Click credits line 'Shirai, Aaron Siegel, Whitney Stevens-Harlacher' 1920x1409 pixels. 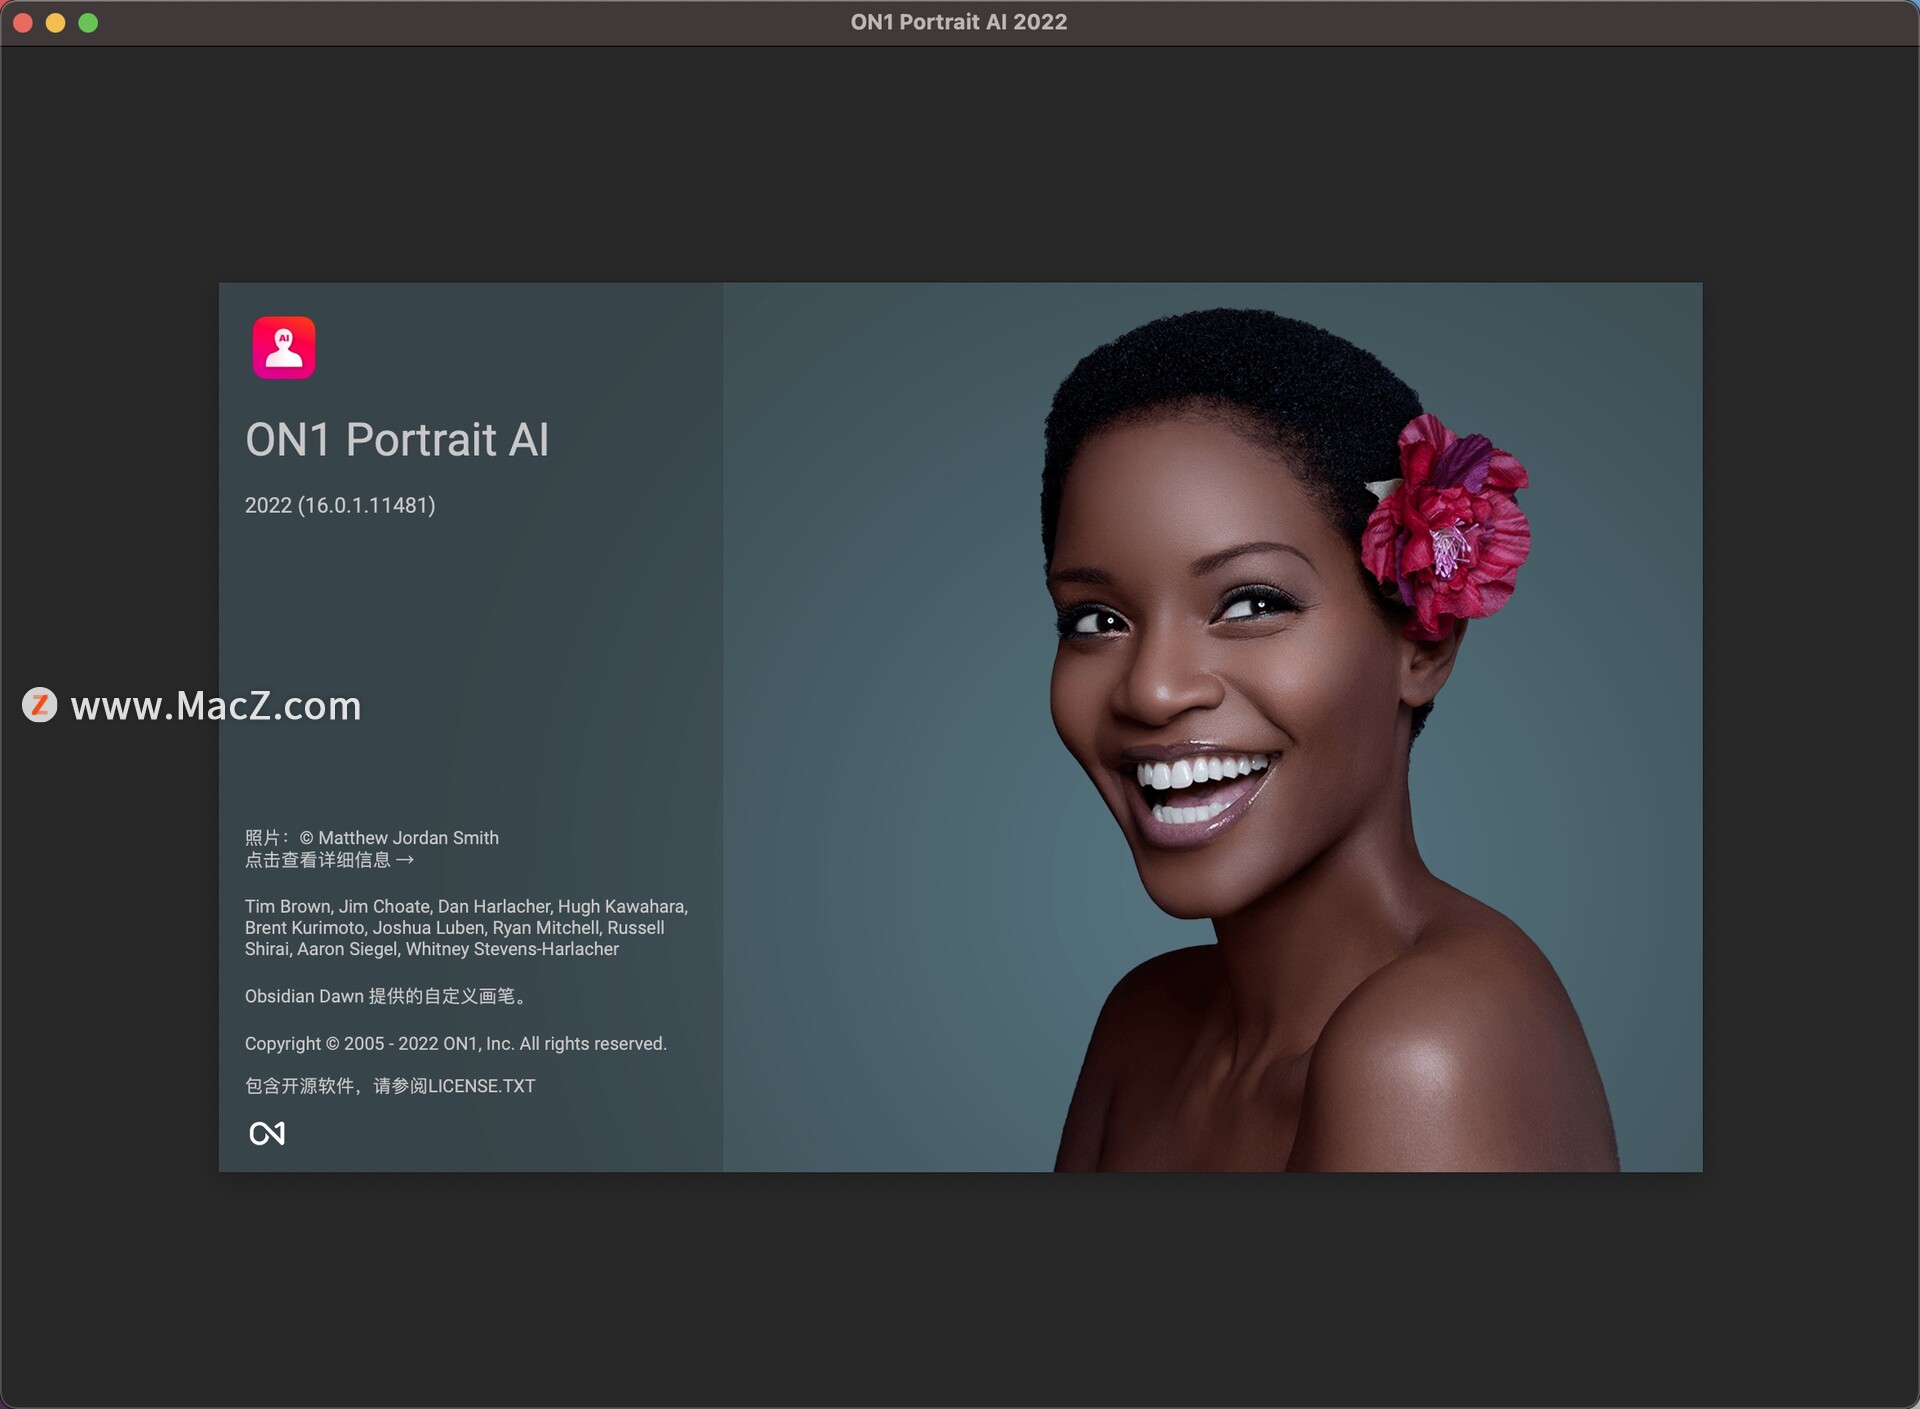(432, 949)
